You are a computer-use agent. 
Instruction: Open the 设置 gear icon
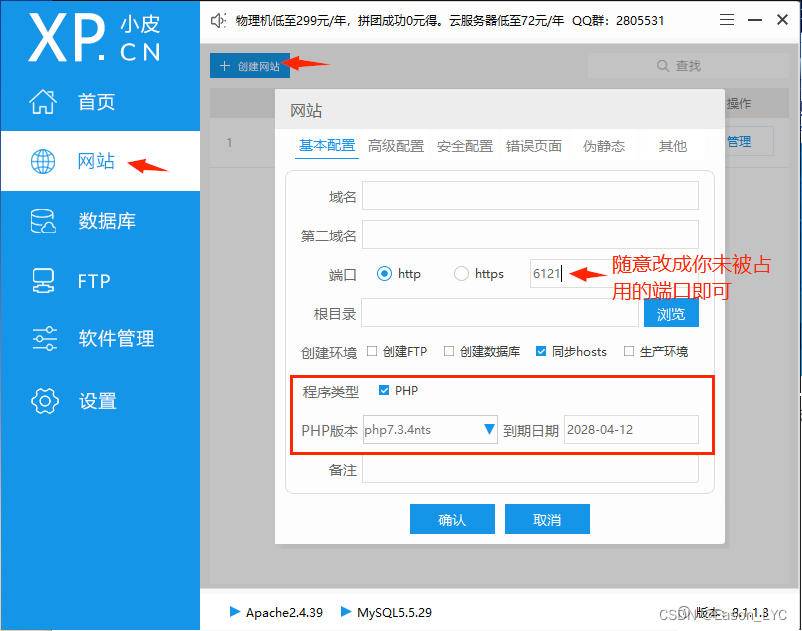coord(44,401)
